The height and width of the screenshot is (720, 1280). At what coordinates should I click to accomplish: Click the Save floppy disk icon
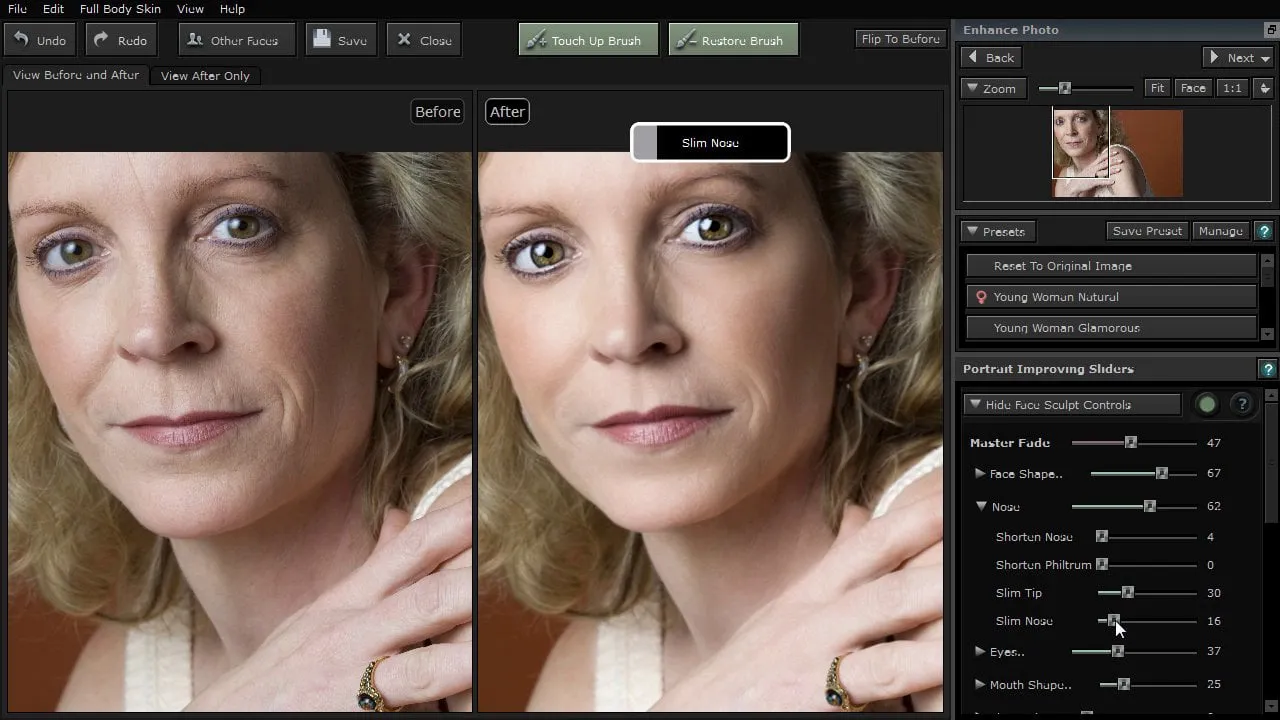tap(321, 40)
